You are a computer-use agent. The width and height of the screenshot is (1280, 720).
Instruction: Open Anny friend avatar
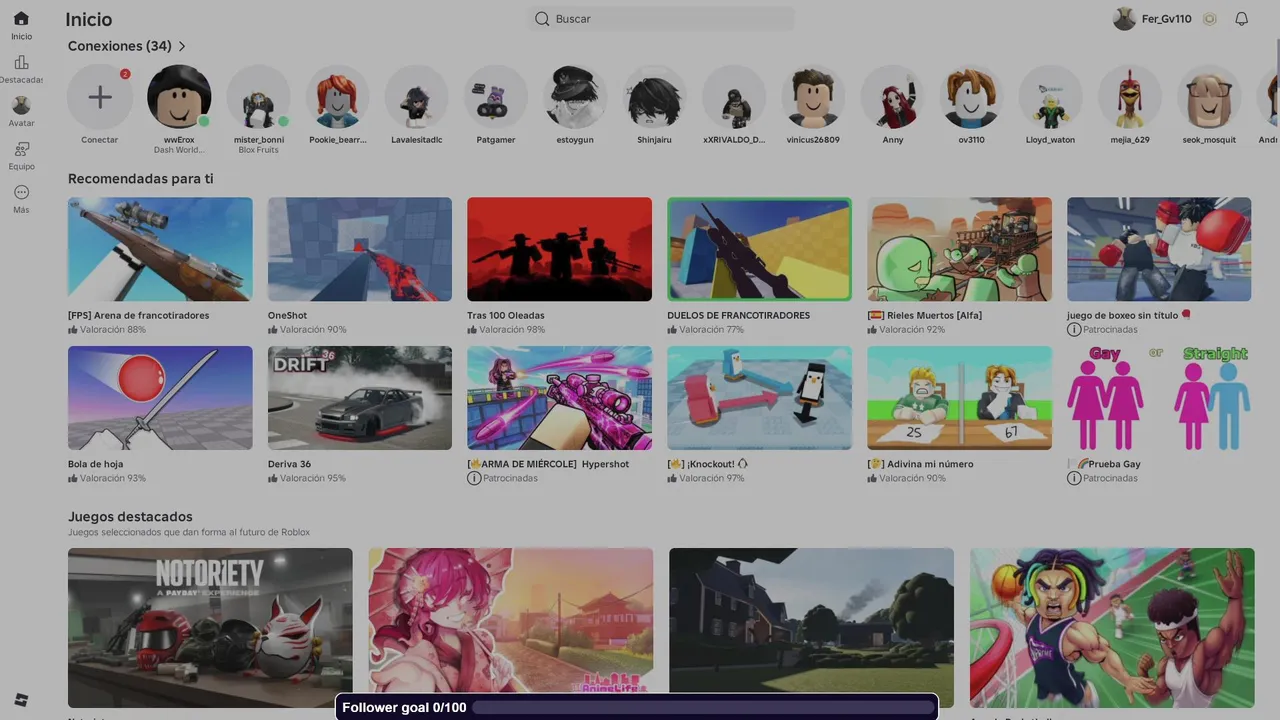pyautogui.click(x=893, y=97)
